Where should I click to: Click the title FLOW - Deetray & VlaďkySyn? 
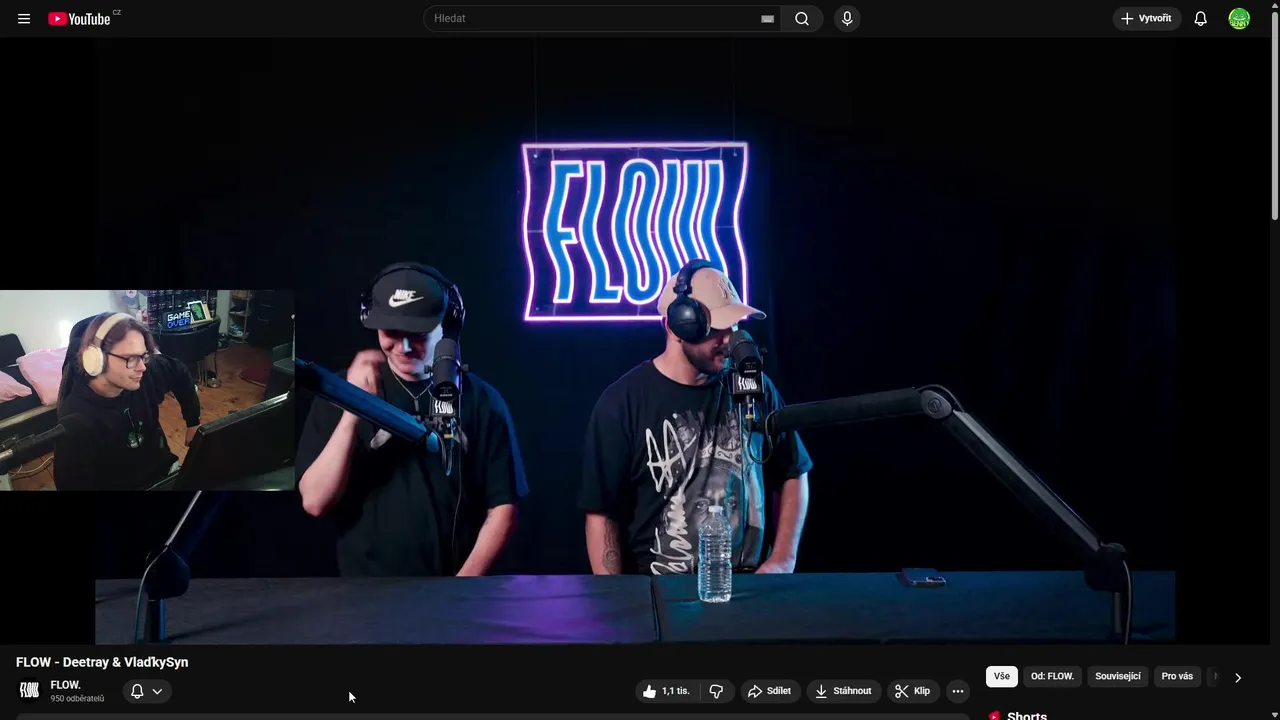click(x=102, y=662)
